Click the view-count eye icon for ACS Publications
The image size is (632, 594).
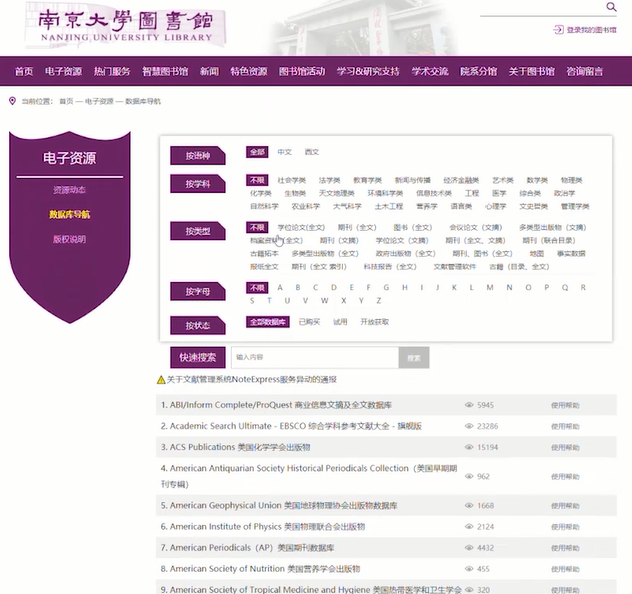coord(468,447)
